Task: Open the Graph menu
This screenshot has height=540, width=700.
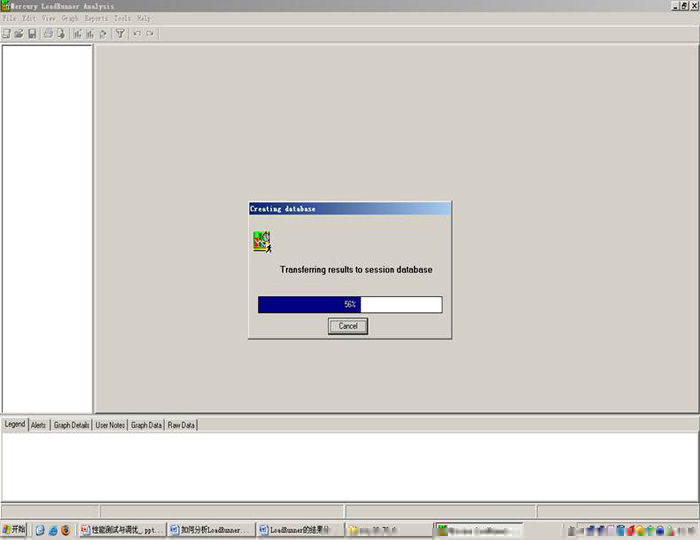Action: pos(70,18)
